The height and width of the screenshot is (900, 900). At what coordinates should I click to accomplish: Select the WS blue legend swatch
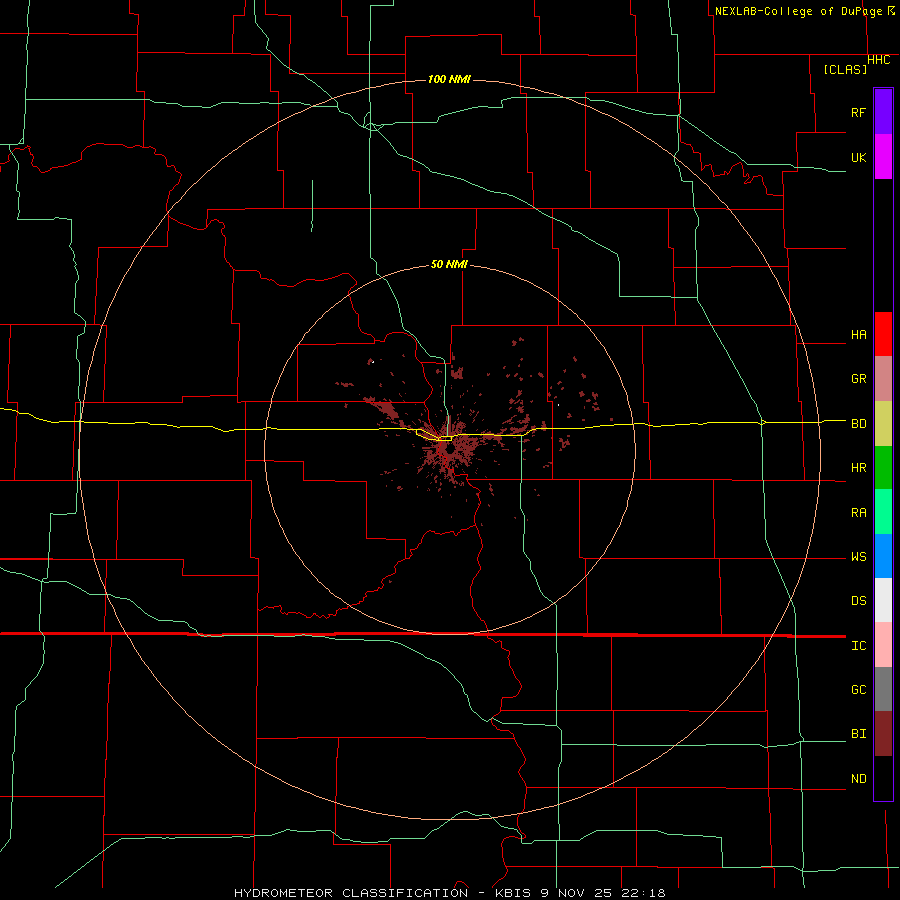click(x=883, y=556)
